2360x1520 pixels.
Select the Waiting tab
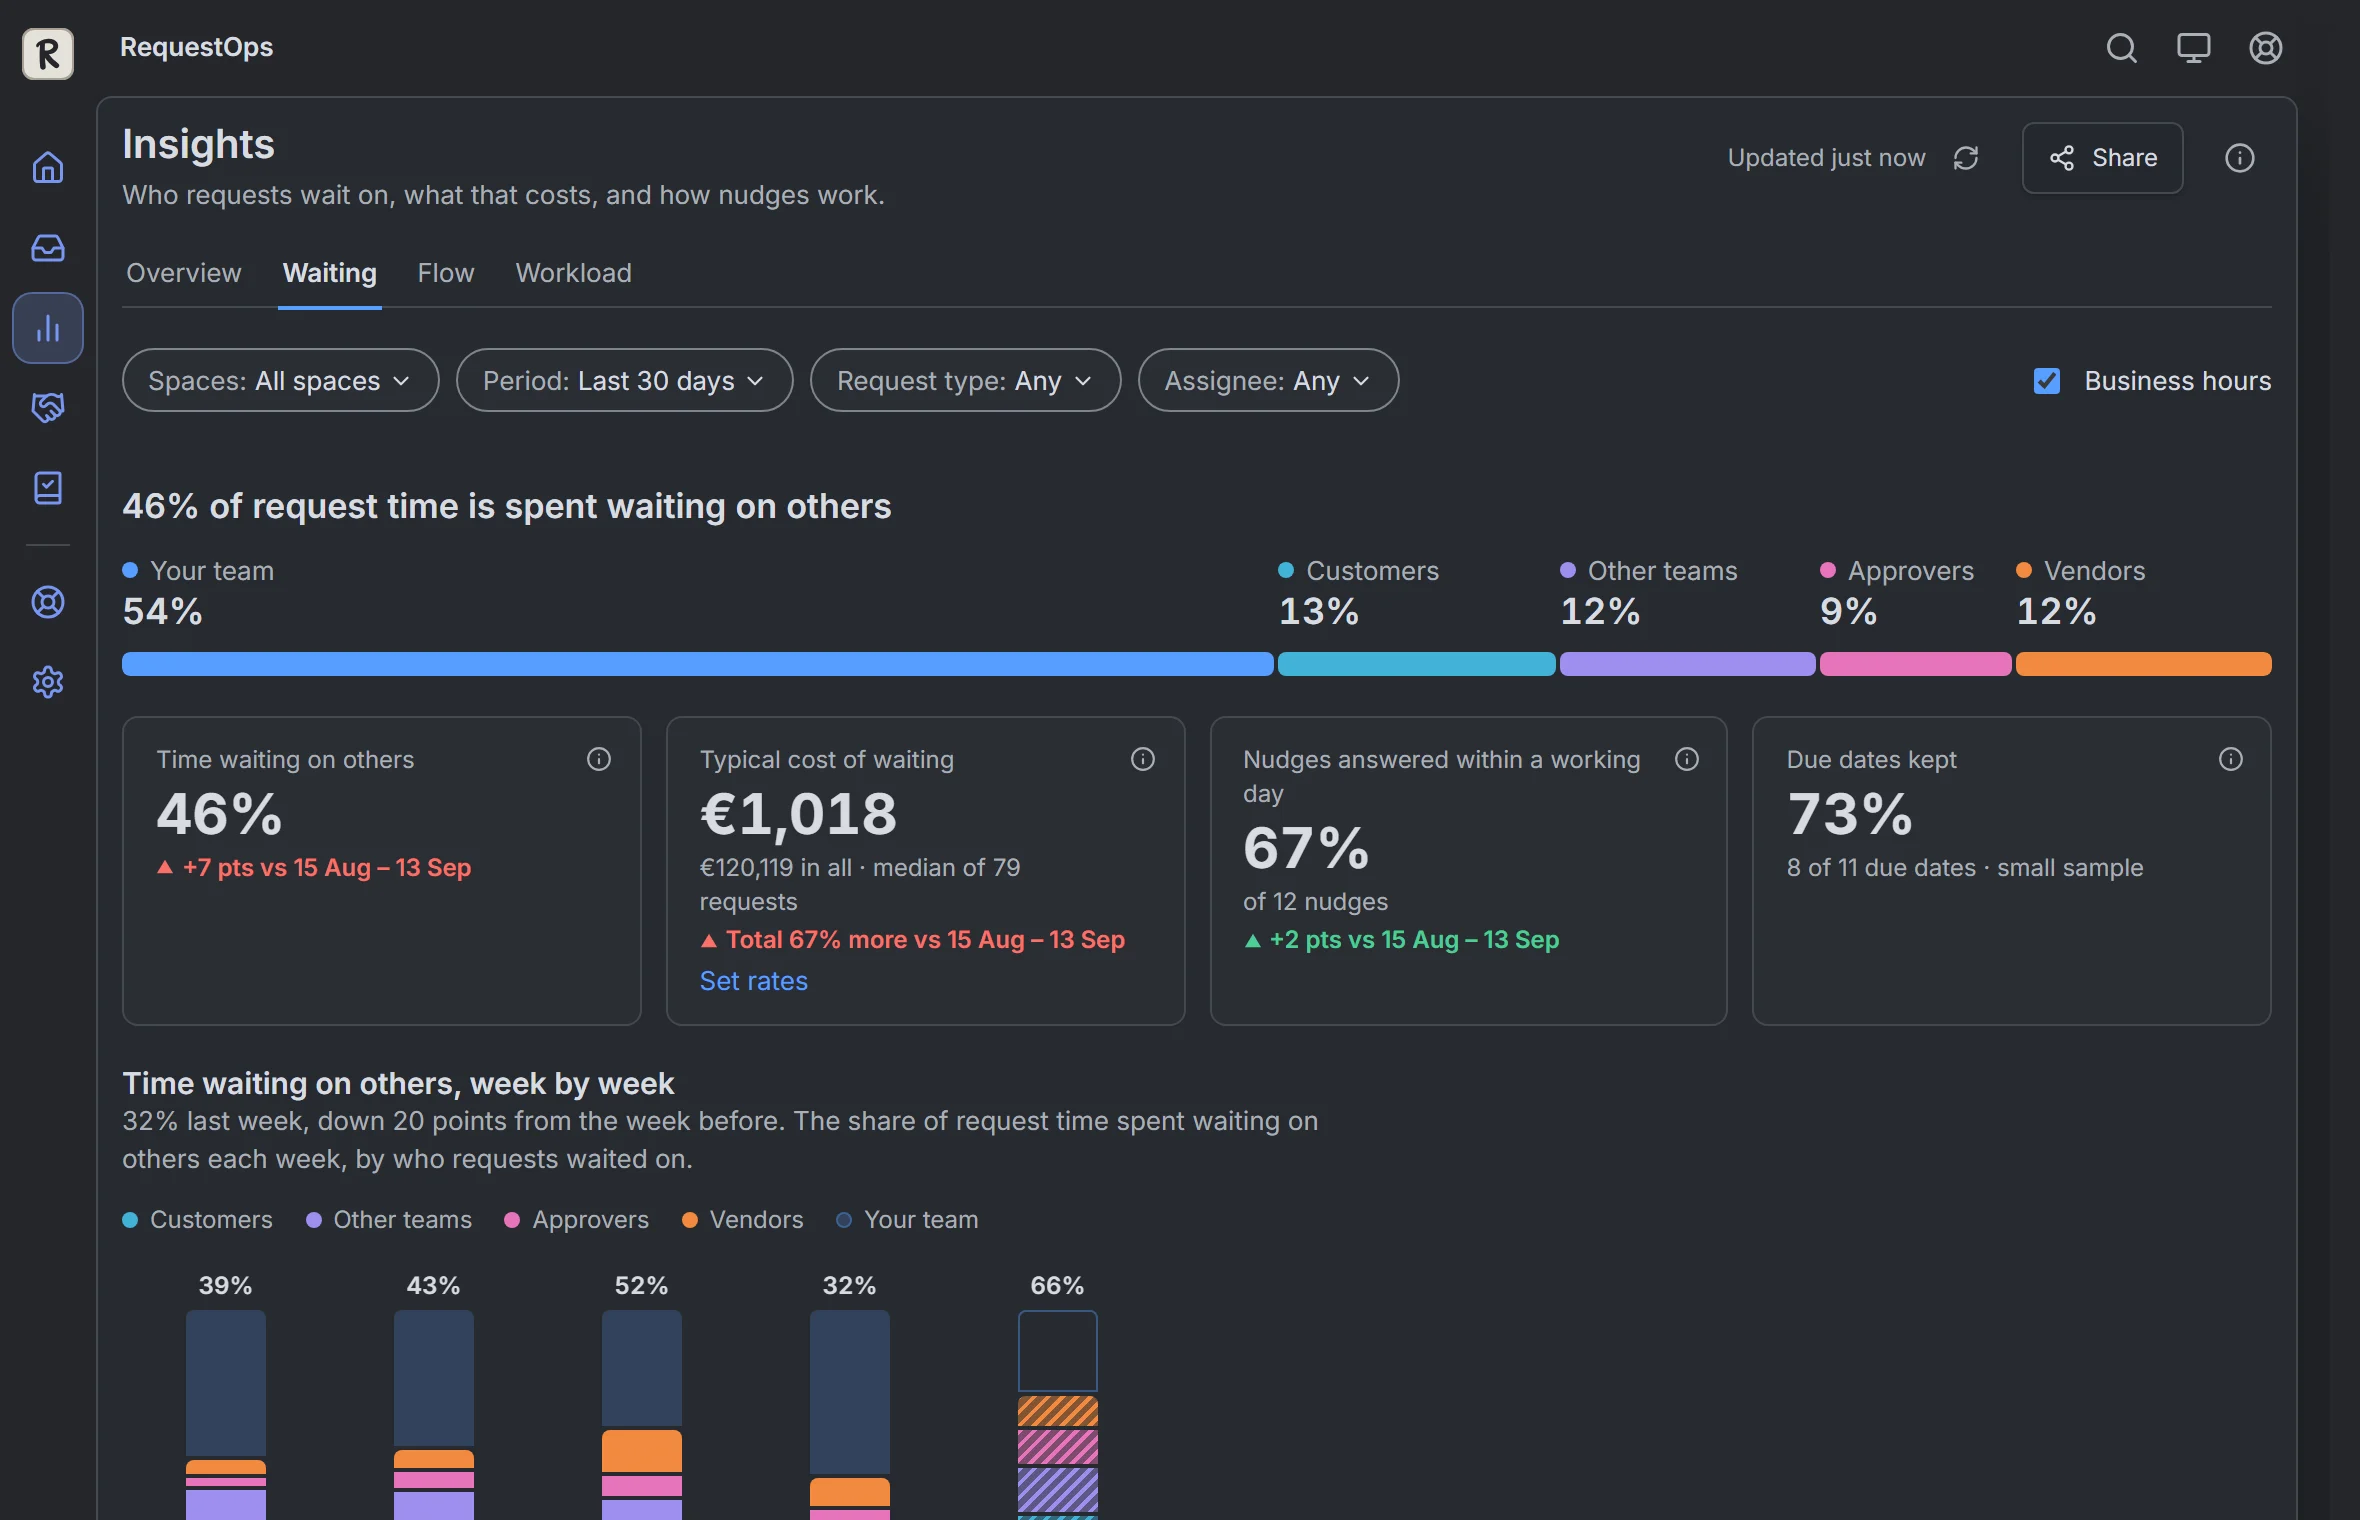(329, 273)
